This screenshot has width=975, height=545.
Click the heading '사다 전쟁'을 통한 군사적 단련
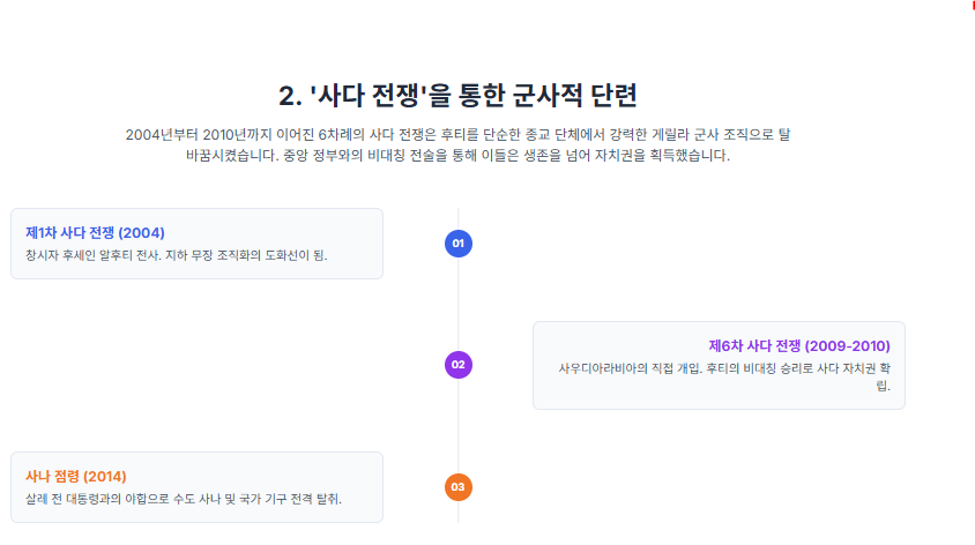click(x=458, y=95)
